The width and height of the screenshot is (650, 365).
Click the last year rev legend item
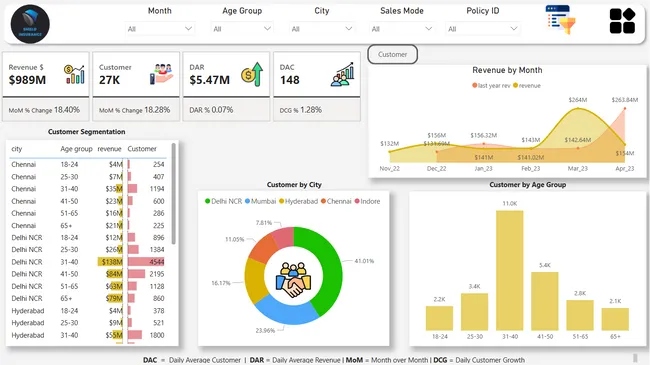pos(491,85)
